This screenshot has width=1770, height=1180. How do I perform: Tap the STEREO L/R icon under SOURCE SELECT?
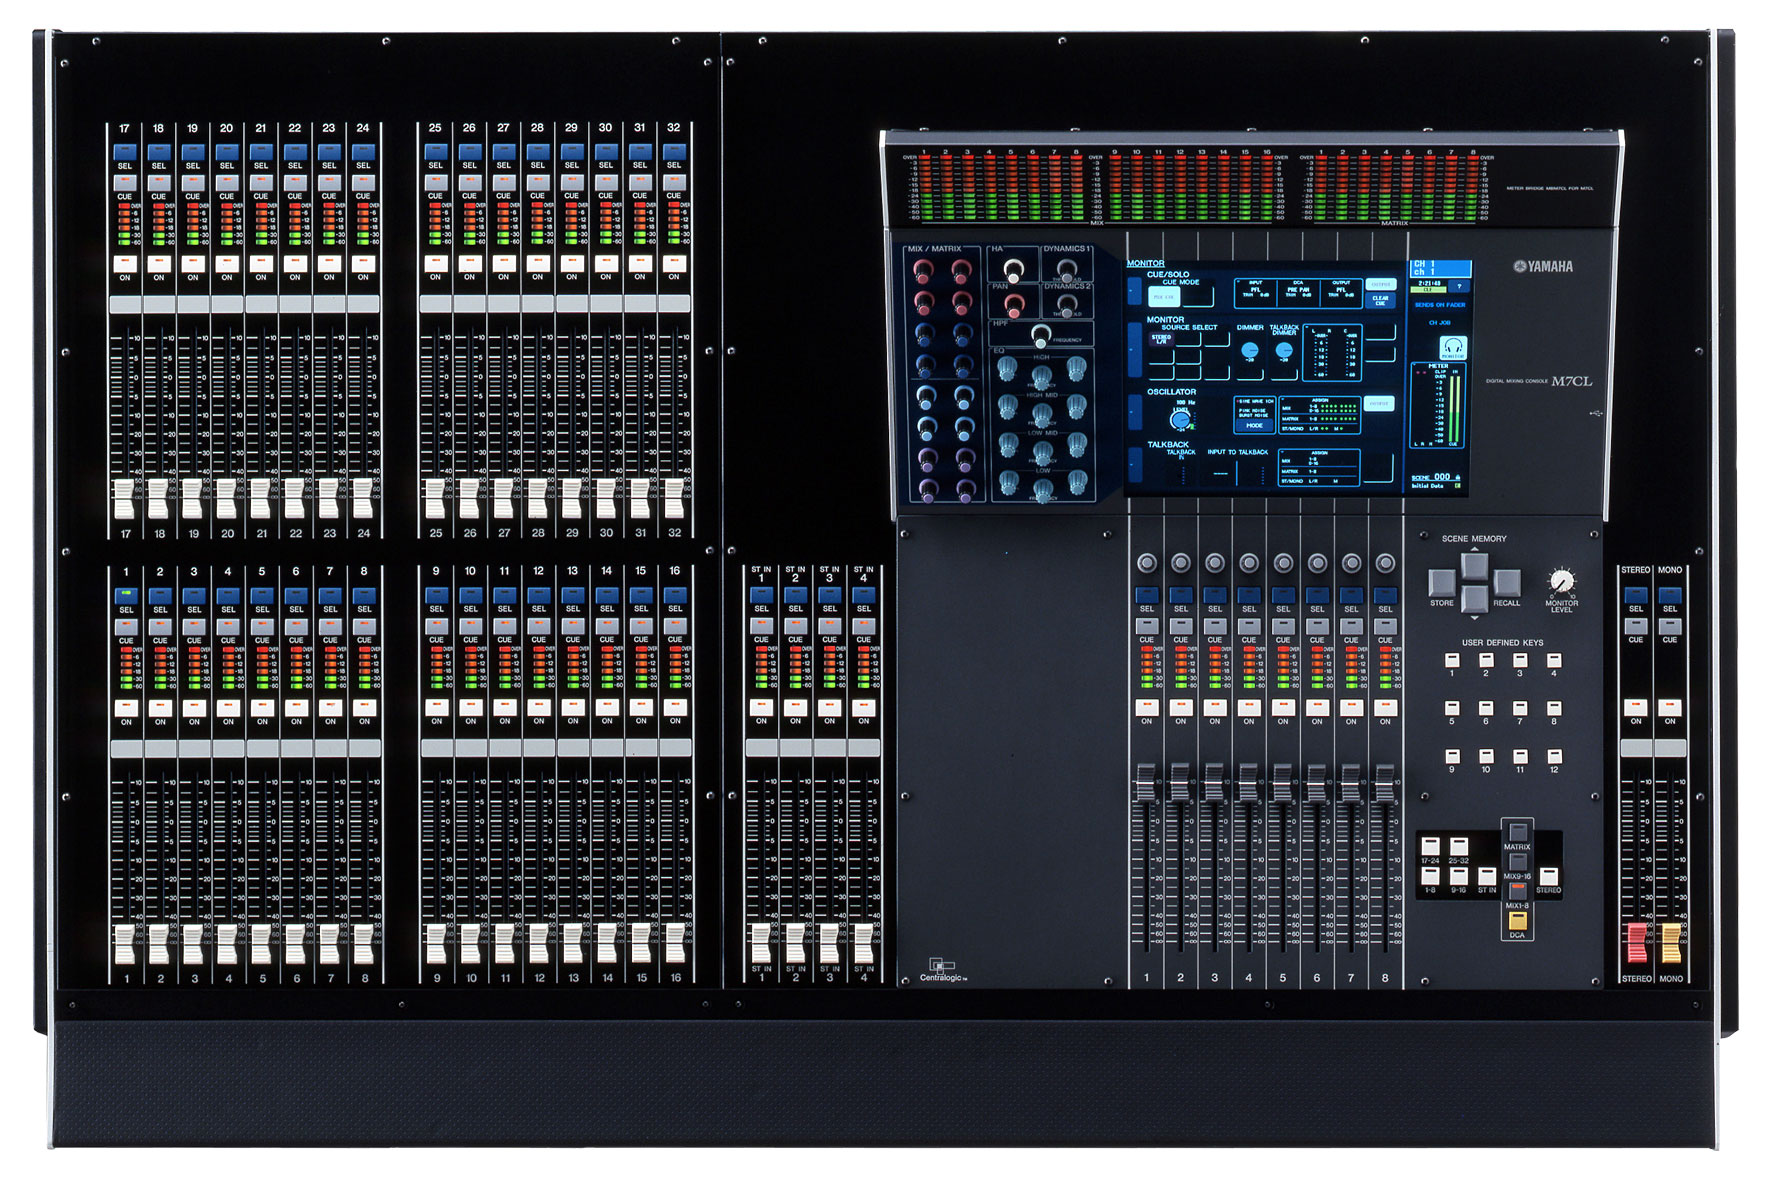click(x=1161, y=339)
